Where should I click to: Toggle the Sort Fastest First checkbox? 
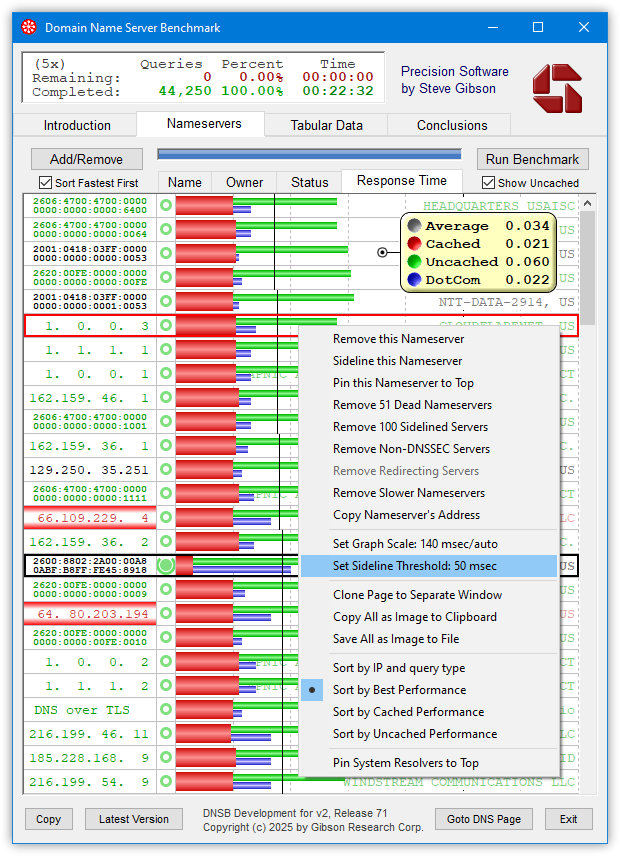tap(45, 183)
